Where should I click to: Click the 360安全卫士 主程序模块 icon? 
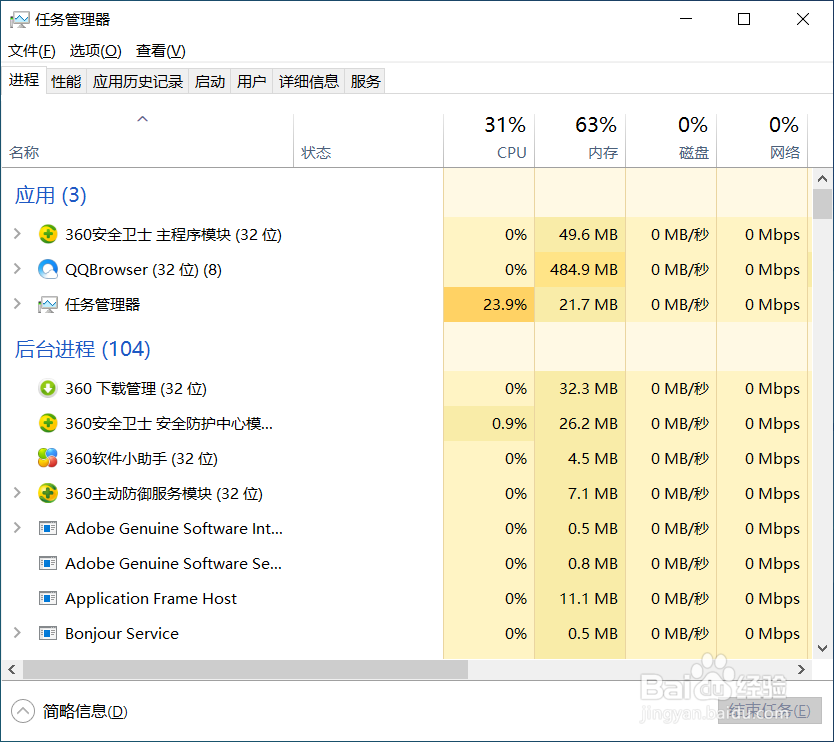click(48, 235)
